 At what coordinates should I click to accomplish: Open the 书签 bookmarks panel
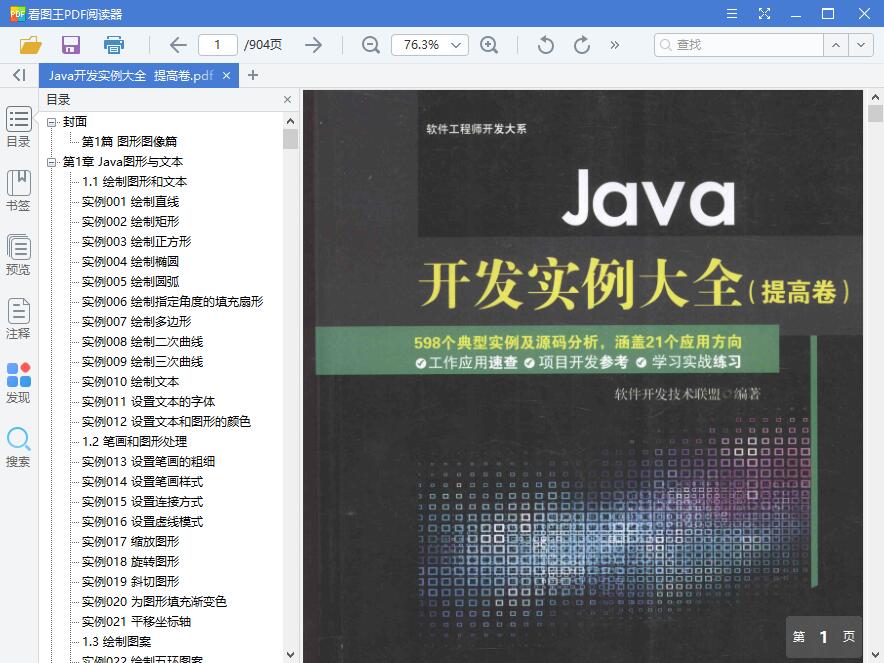pyautogui.click(x=19, y=191)
